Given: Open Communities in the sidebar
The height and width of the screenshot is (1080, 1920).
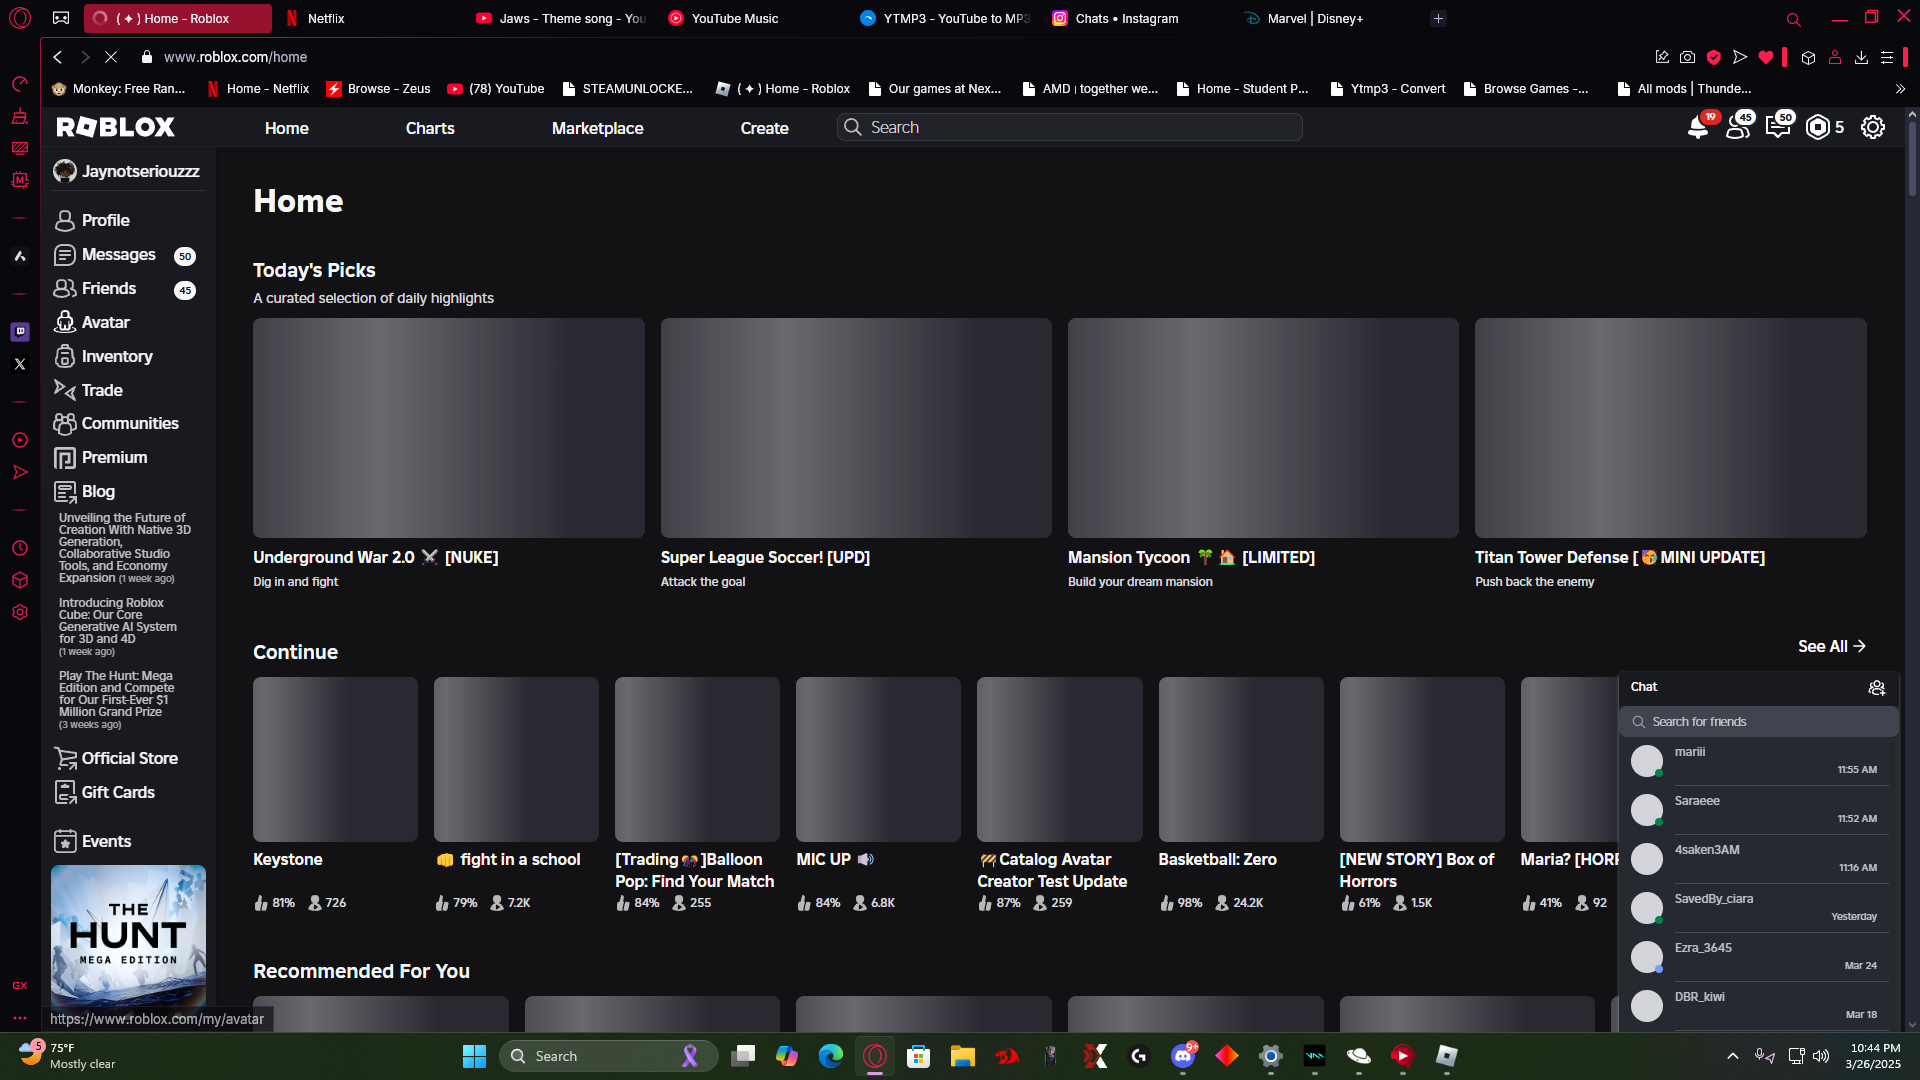Looking at the screenshot, I should coord(129,424).
